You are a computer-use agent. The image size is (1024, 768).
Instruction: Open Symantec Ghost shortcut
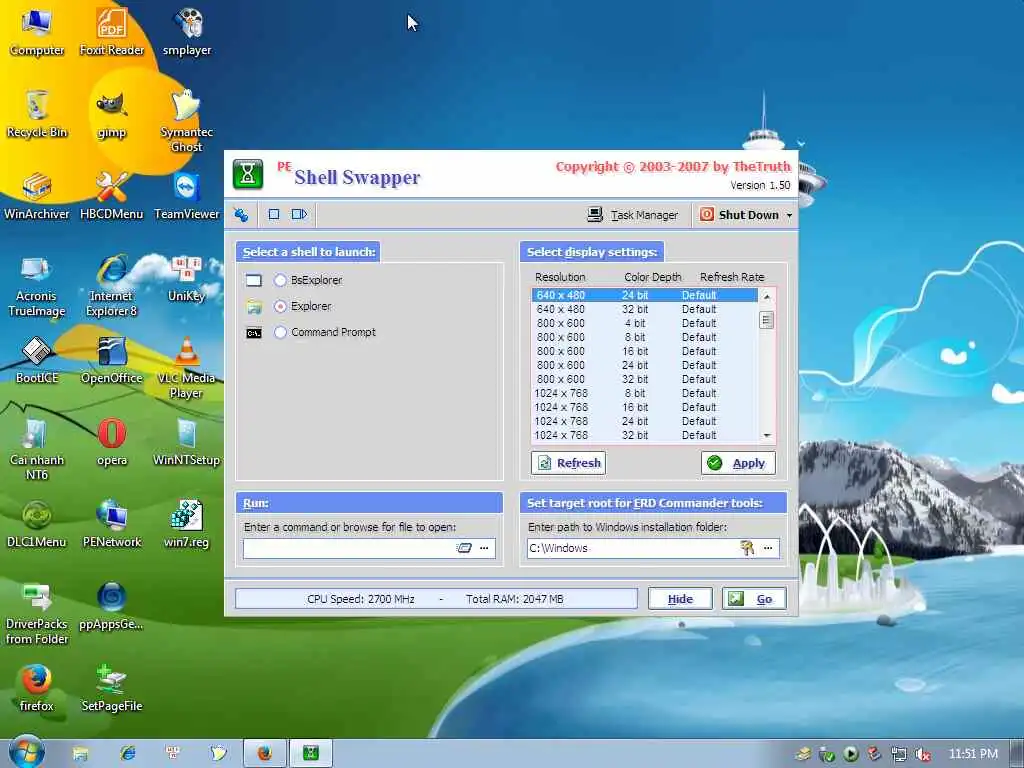pyautogui.click(x=187, y=121)
